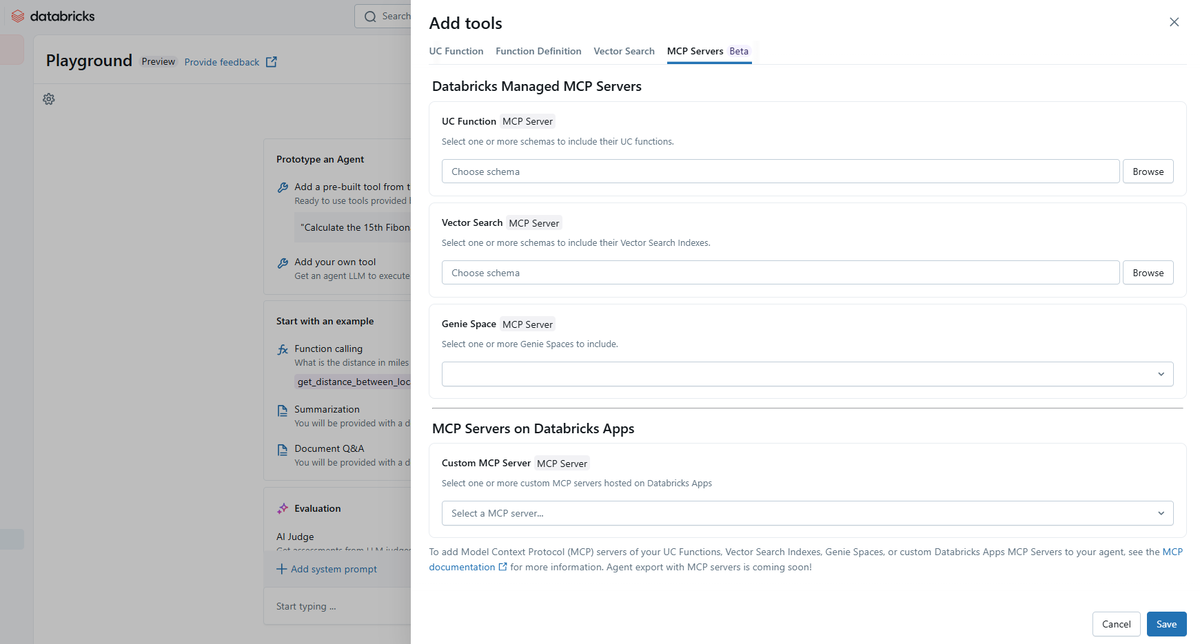The height and width of the screenshot is (644, 1200).
Task: Select the Document Q&A example
Action: tap(329, 448)
